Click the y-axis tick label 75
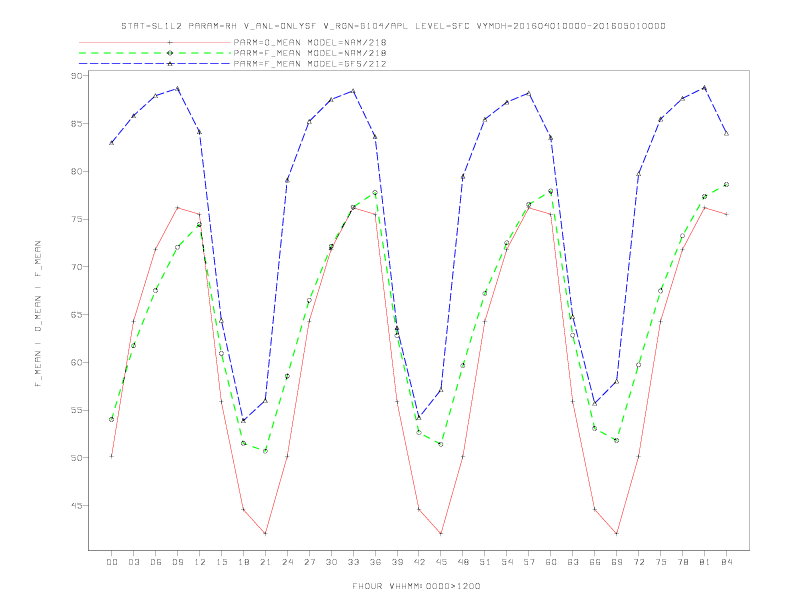This screenshot has height=612, width=792. 76,220
